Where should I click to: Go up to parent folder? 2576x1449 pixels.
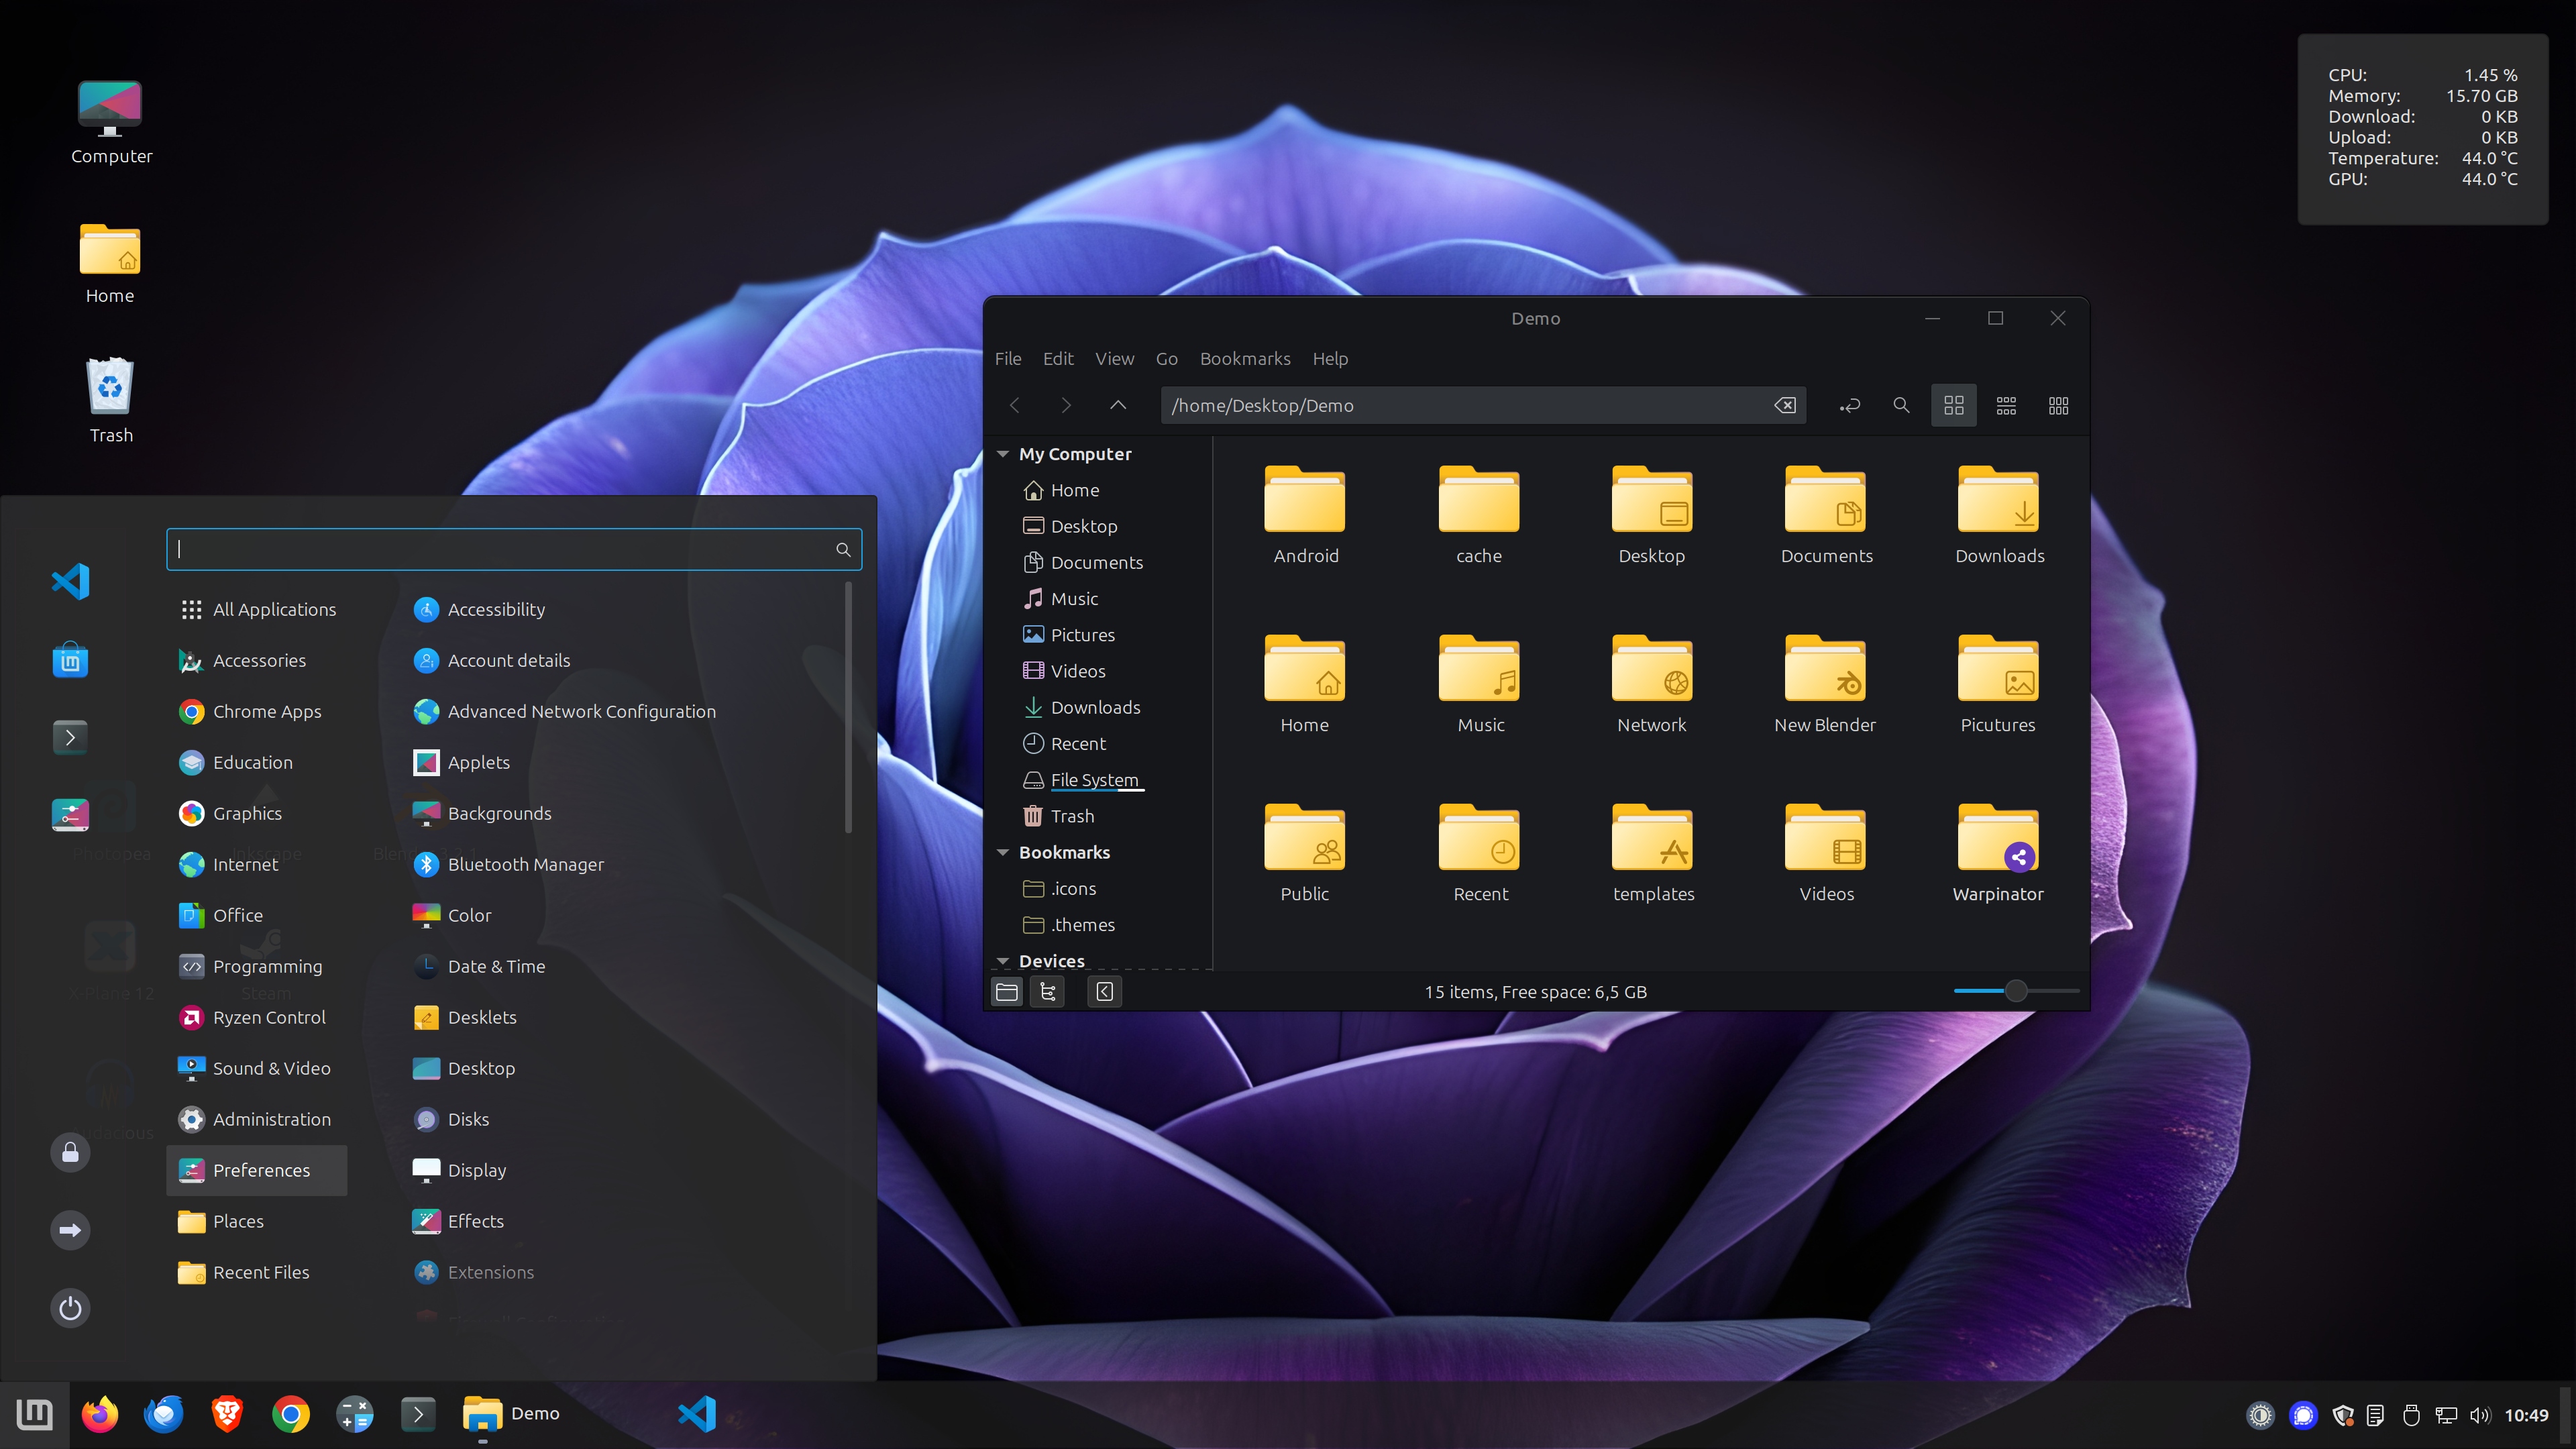pyautogui.click(x=1118, y=405)
